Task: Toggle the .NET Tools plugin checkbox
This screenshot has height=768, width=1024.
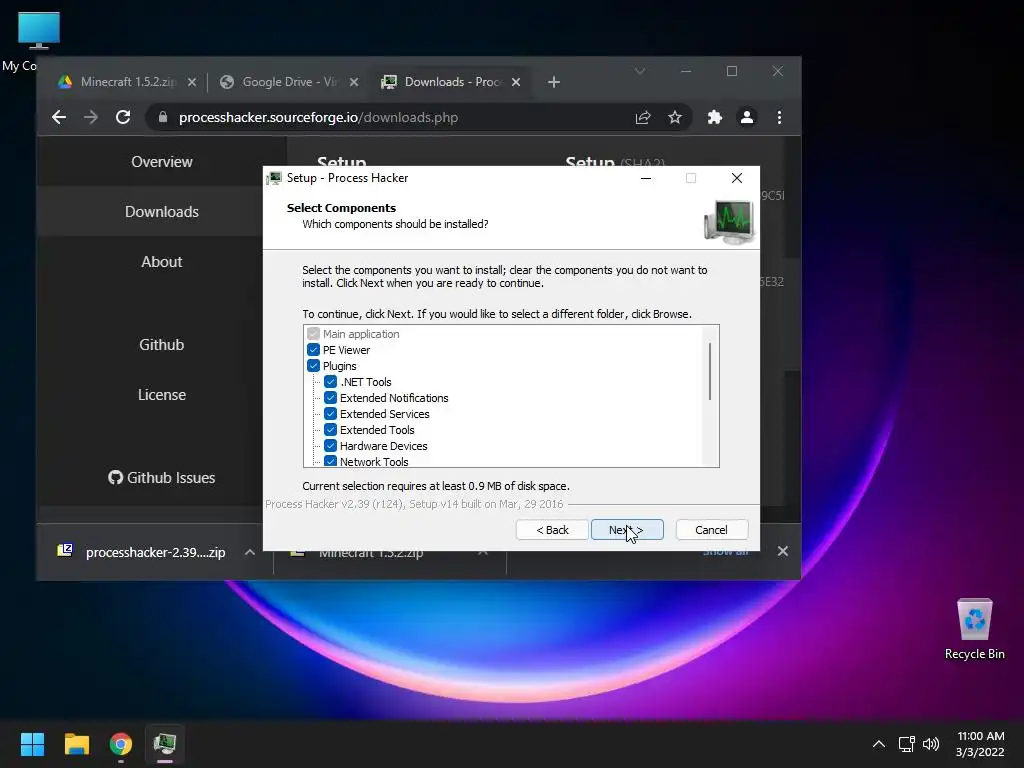Action: point(330,382)
